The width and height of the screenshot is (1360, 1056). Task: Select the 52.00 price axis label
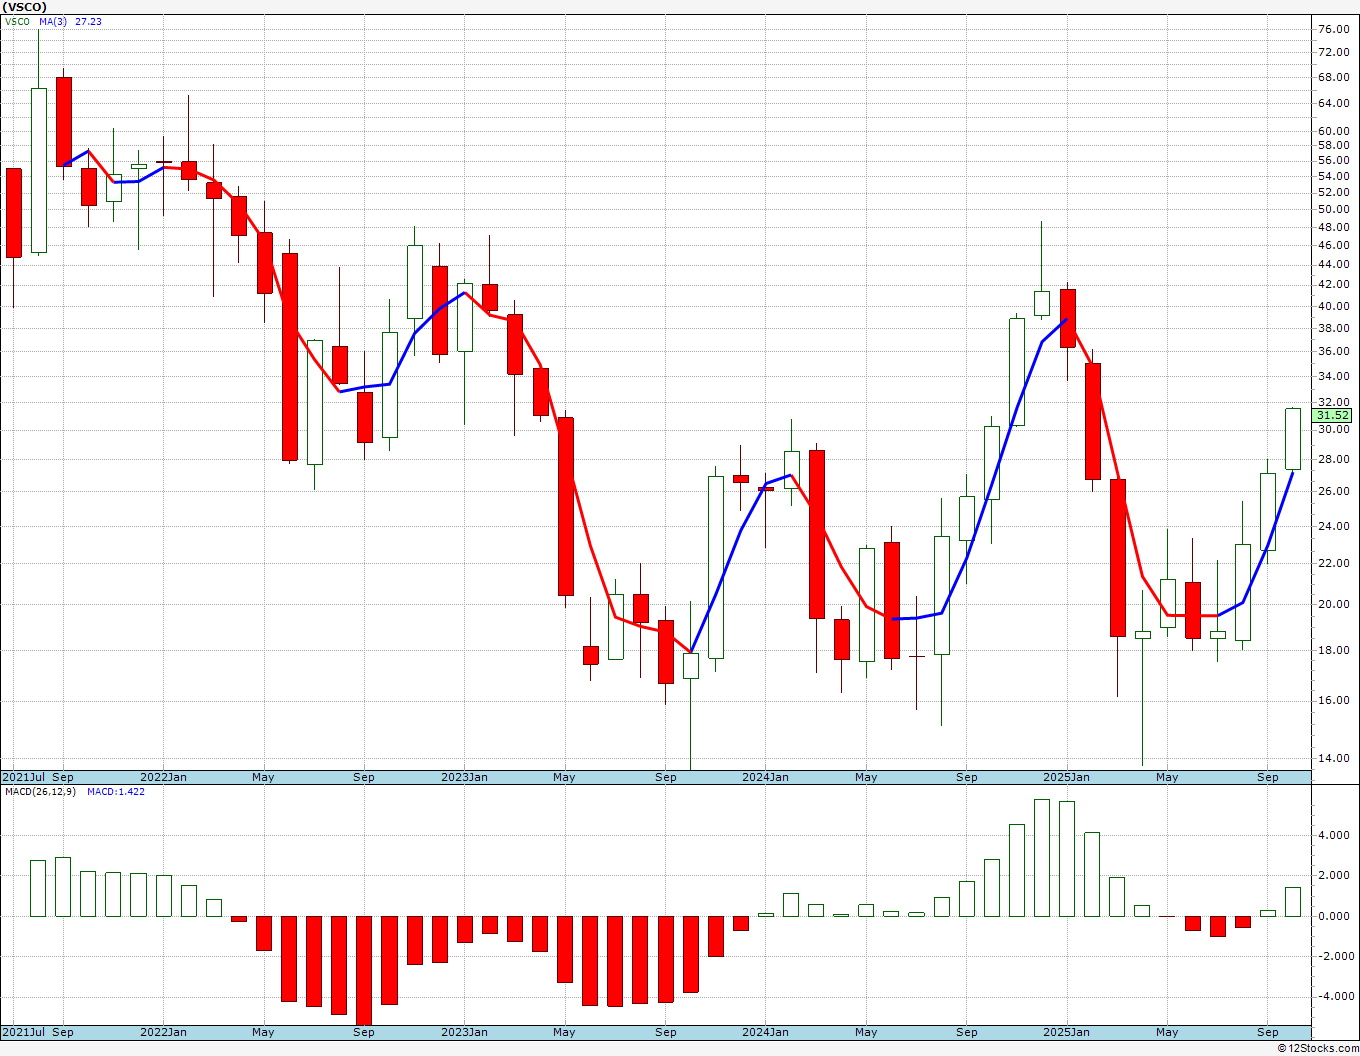1333,192
